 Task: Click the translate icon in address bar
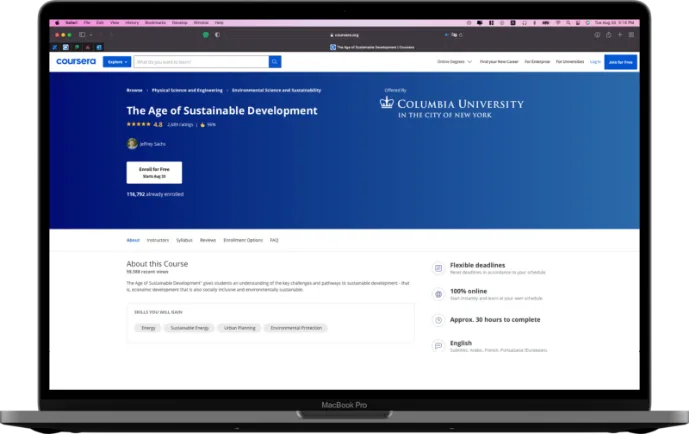(454, 35)
